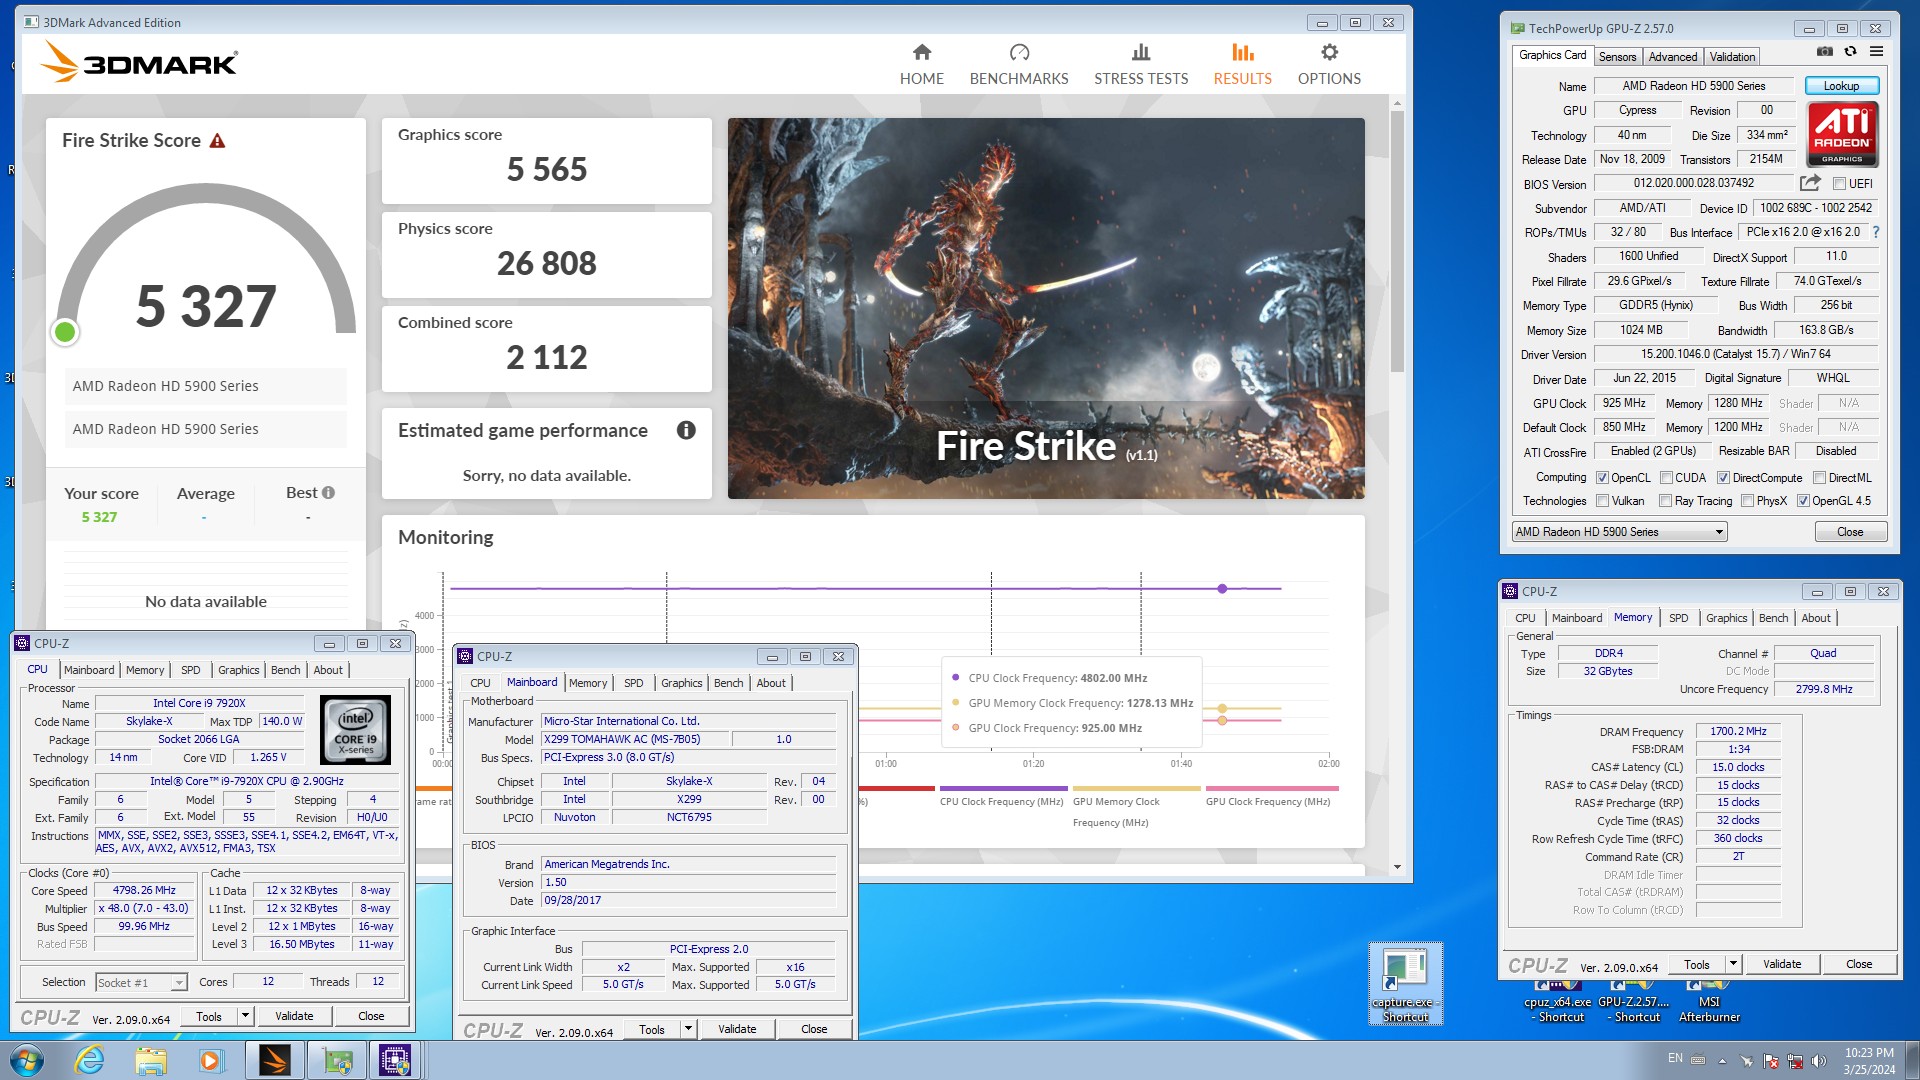Click the Fire Strike scene thumbnail image
Image resolution: width=1920 pixels, height=1080 pixels.
[x=1046, y=308]
